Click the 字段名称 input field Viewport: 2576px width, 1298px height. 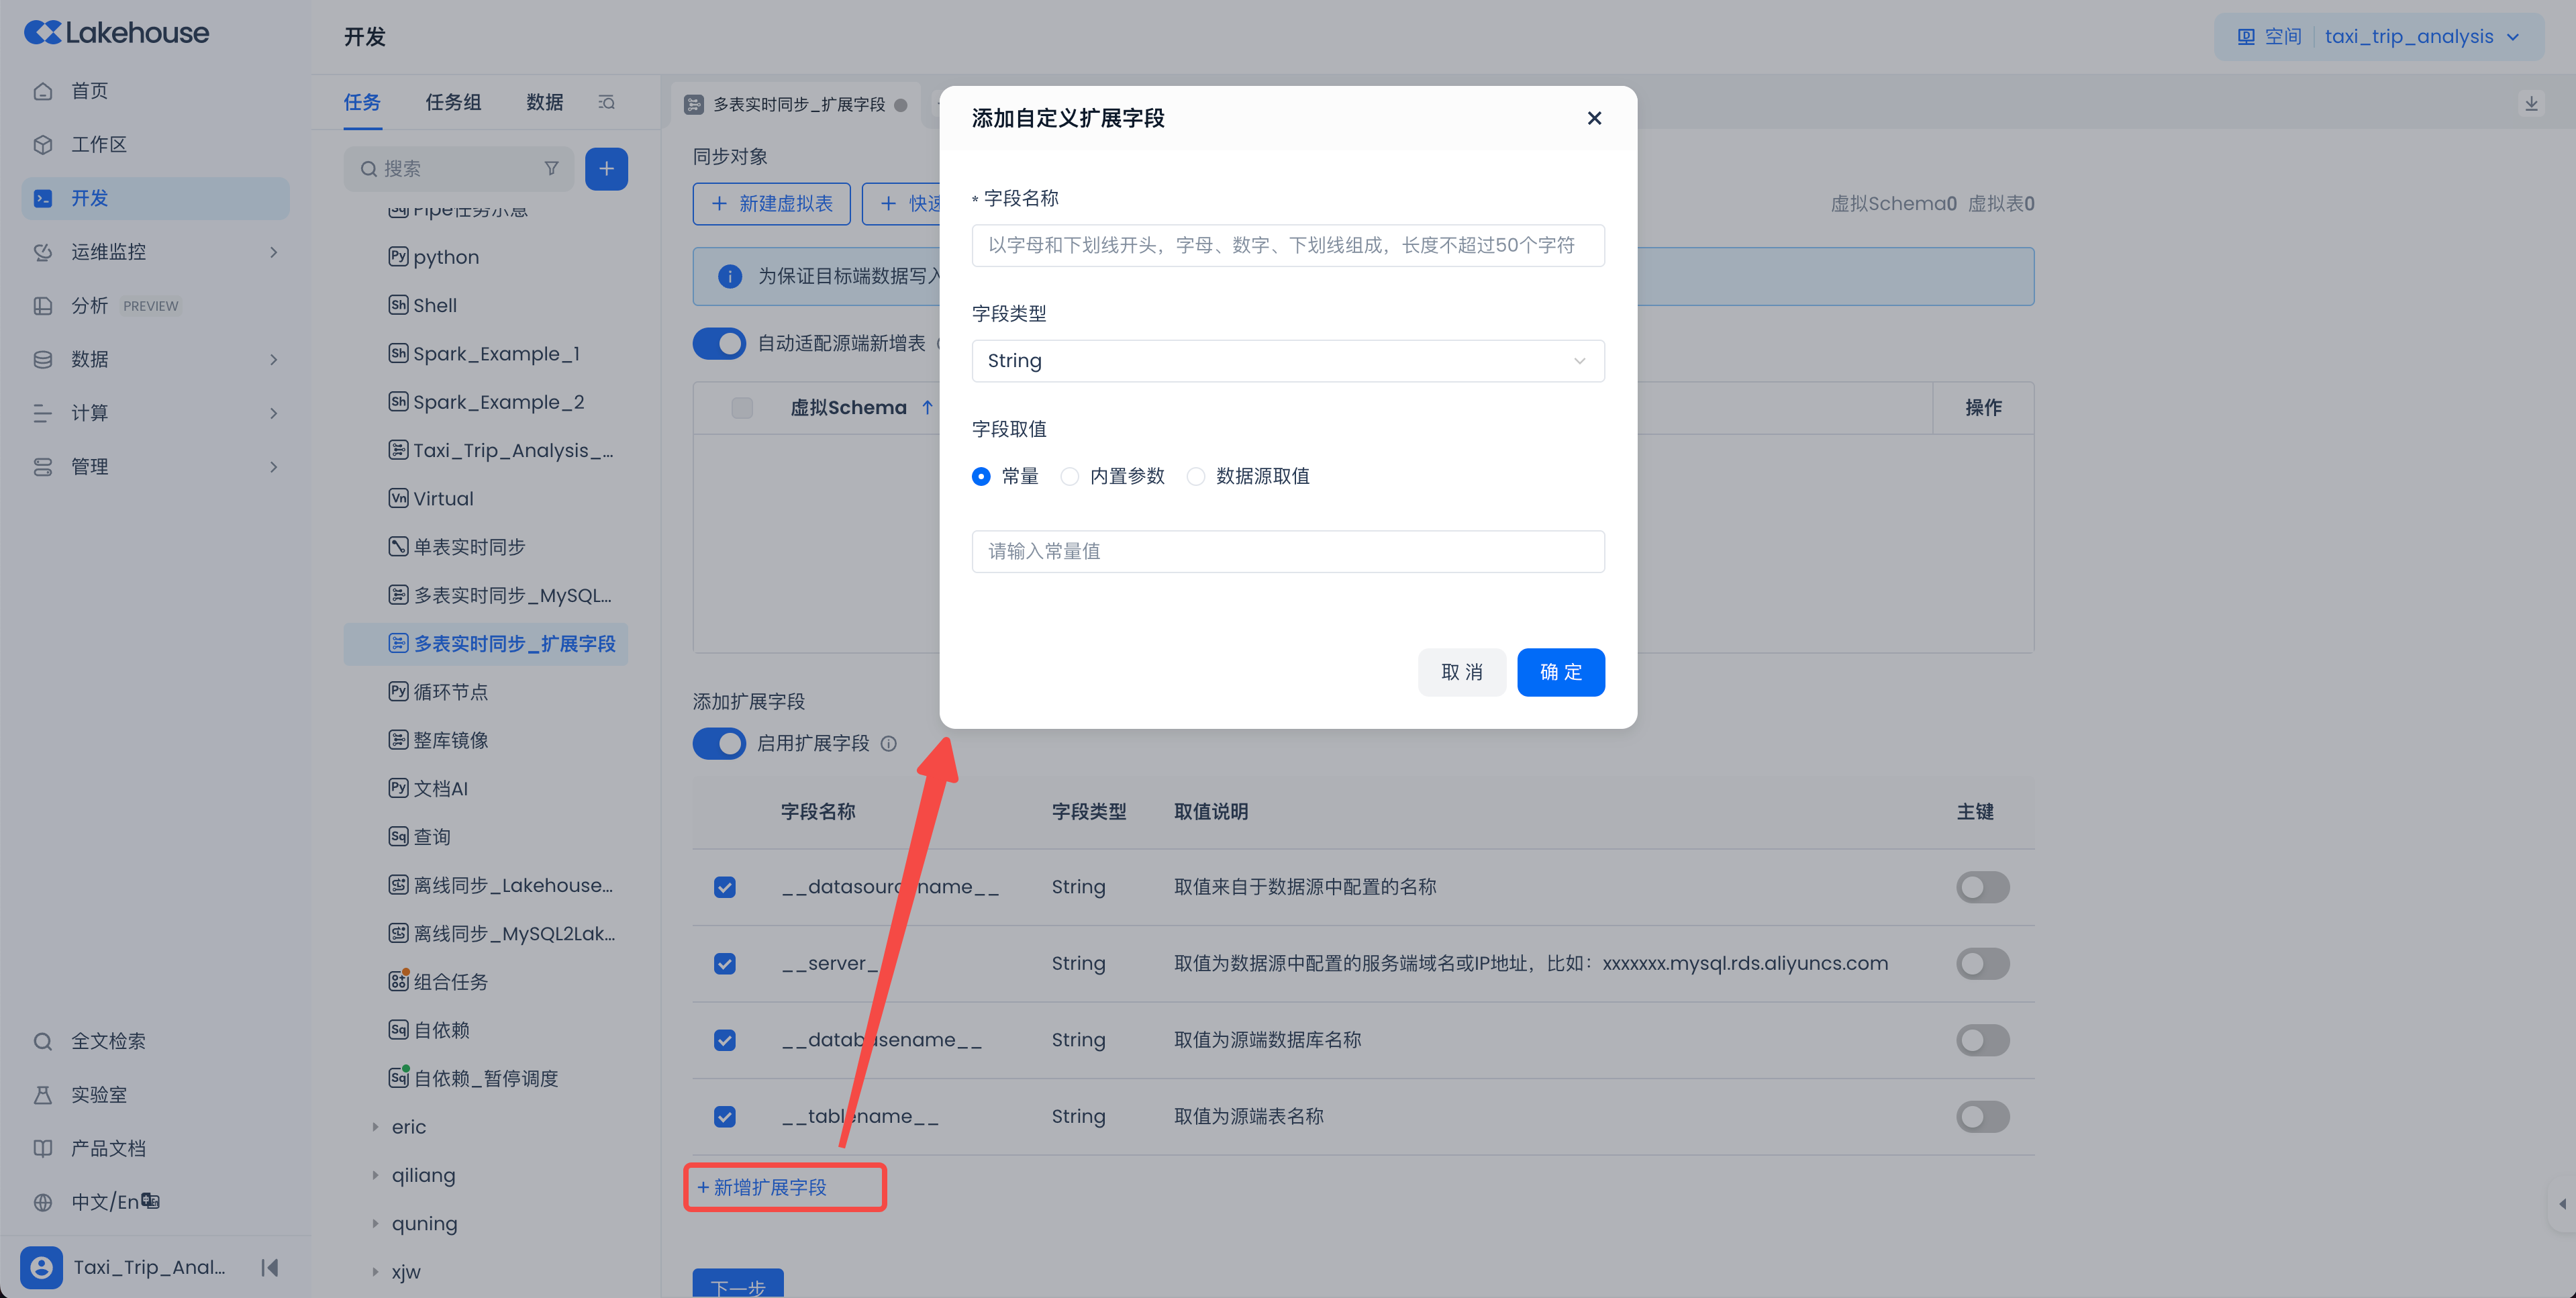tap(1287, 245)
